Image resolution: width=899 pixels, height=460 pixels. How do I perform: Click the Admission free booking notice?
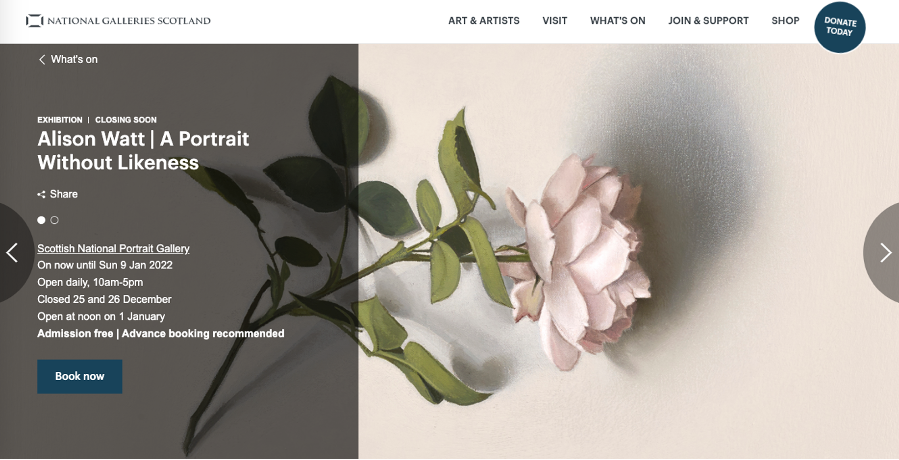pos(161,333)
